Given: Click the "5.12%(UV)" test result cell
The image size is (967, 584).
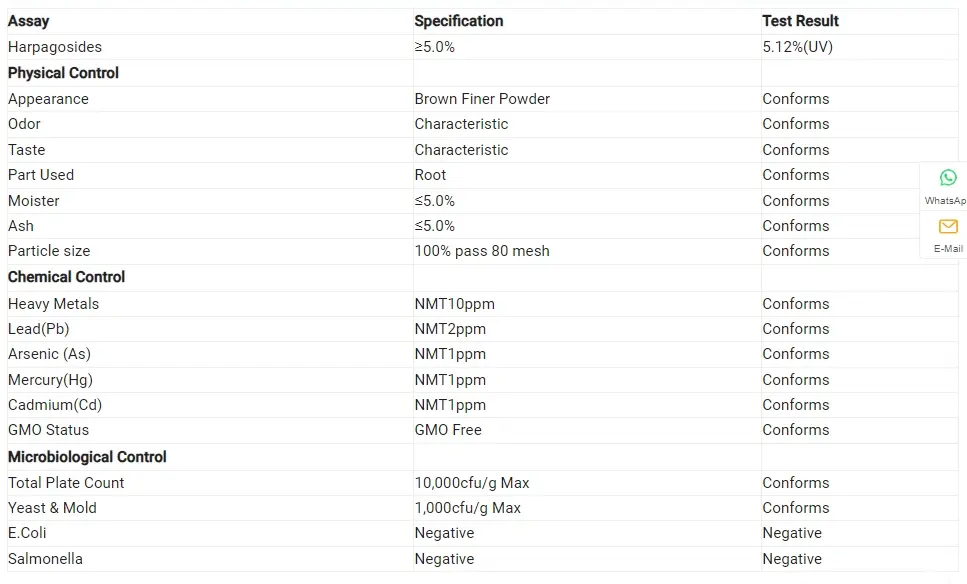Looking at the screenshot, I should (797, 47).
